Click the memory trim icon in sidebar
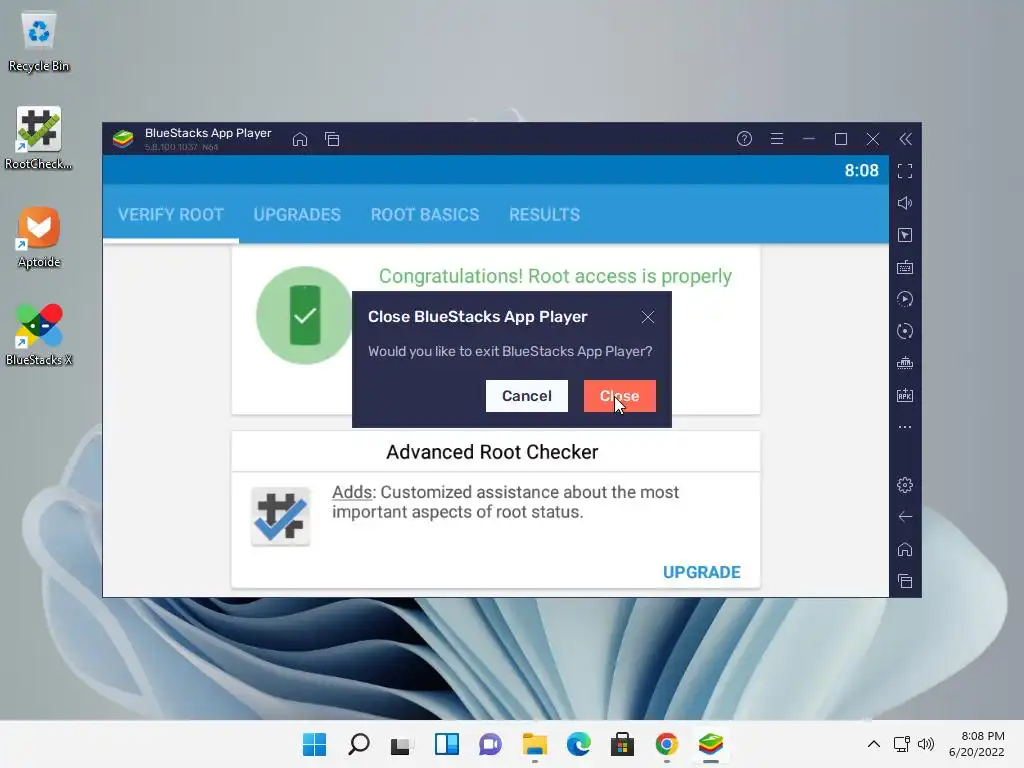The width and height of the screenshot is (1024, 768). 904,363
